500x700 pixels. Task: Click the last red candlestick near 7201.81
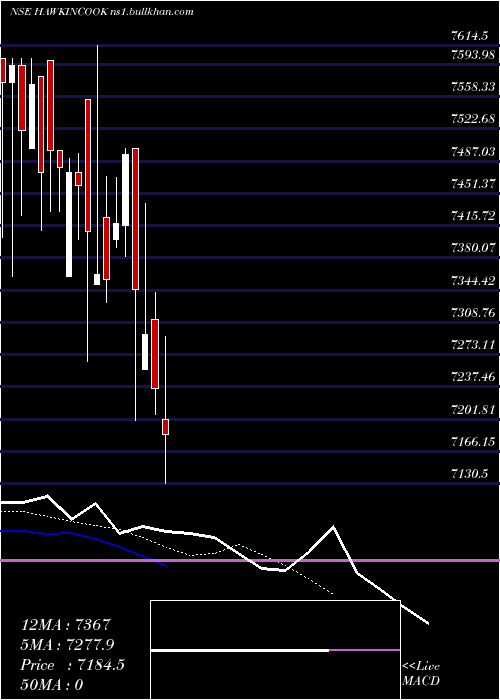click(x=165, y=427)
